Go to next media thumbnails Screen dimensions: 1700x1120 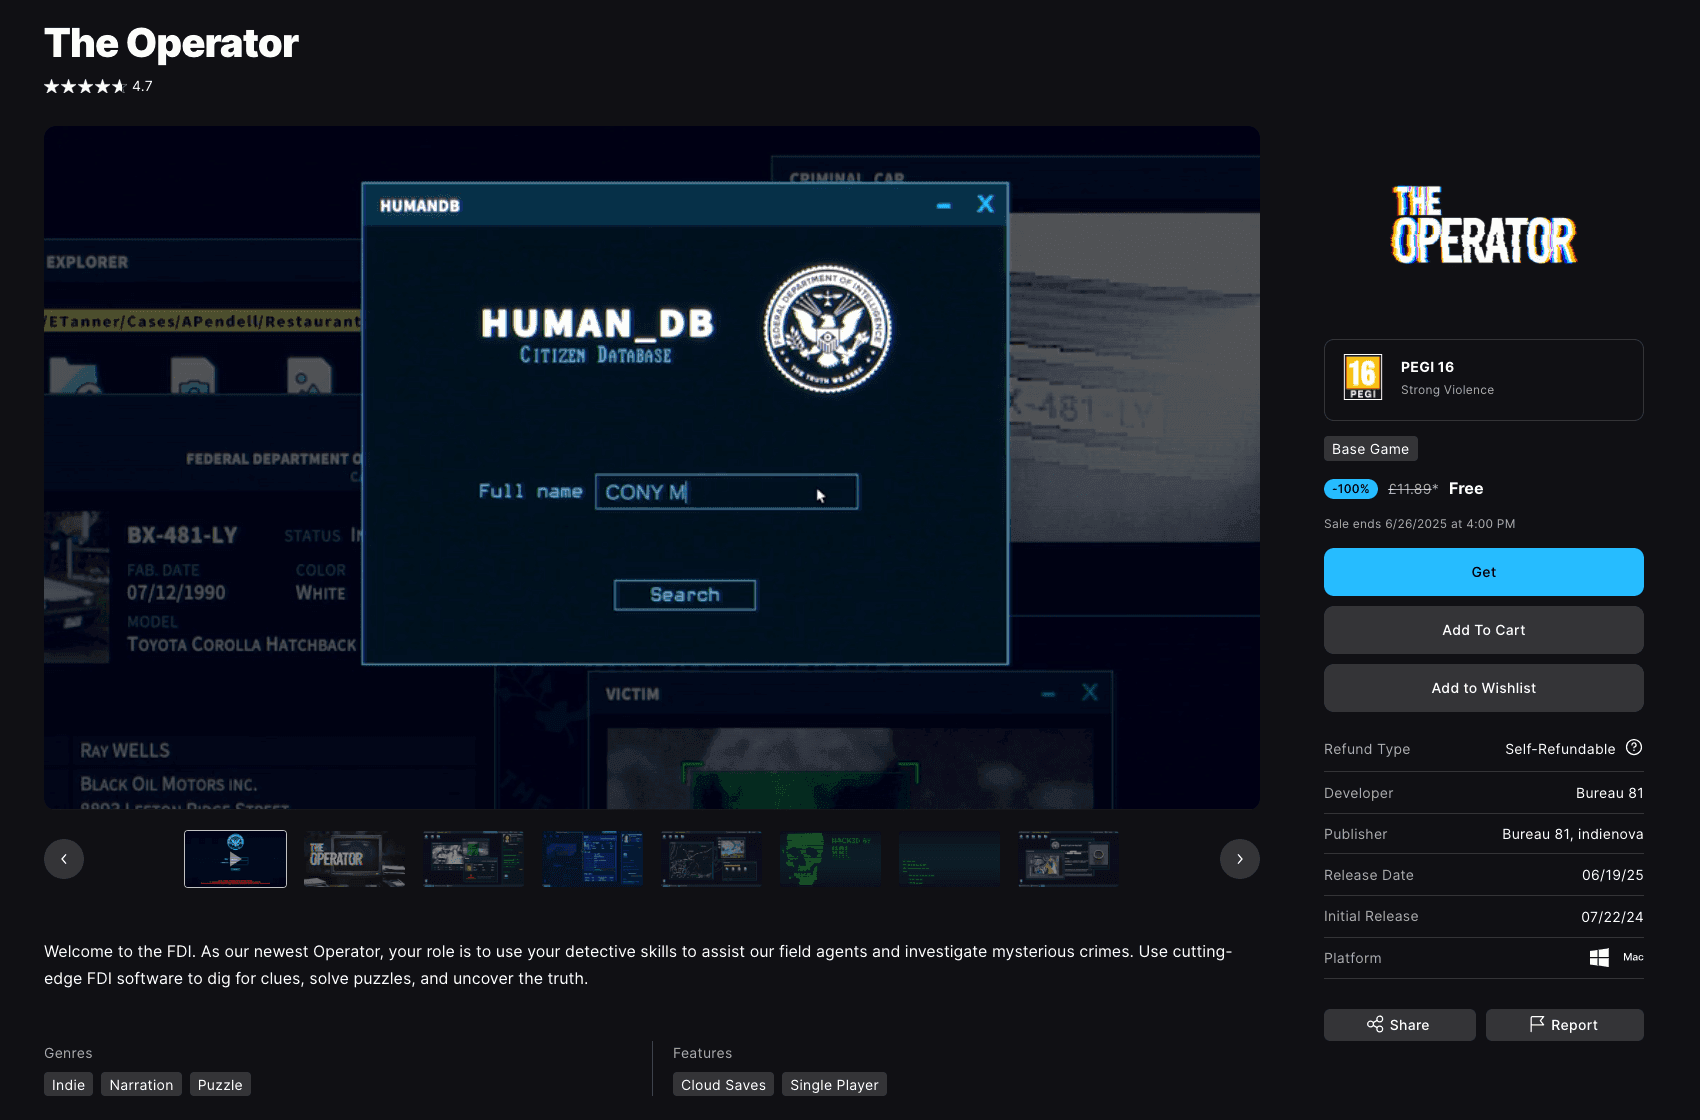pos(1239,859)
